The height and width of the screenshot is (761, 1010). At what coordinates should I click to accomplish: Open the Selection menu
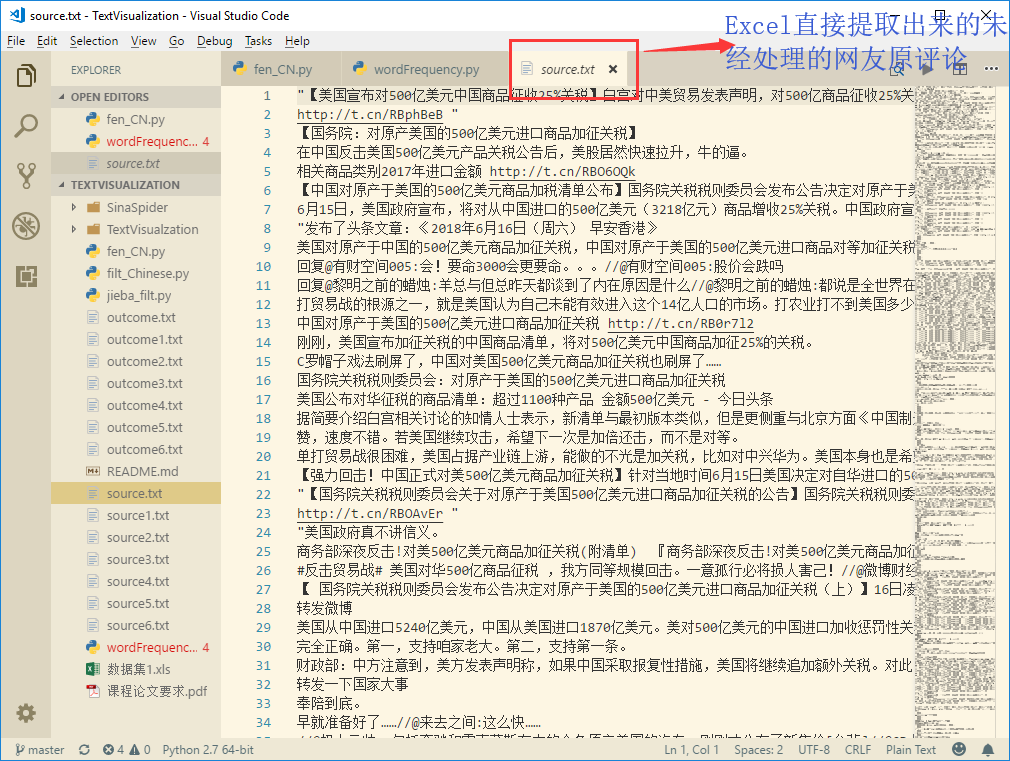(94, 41)
